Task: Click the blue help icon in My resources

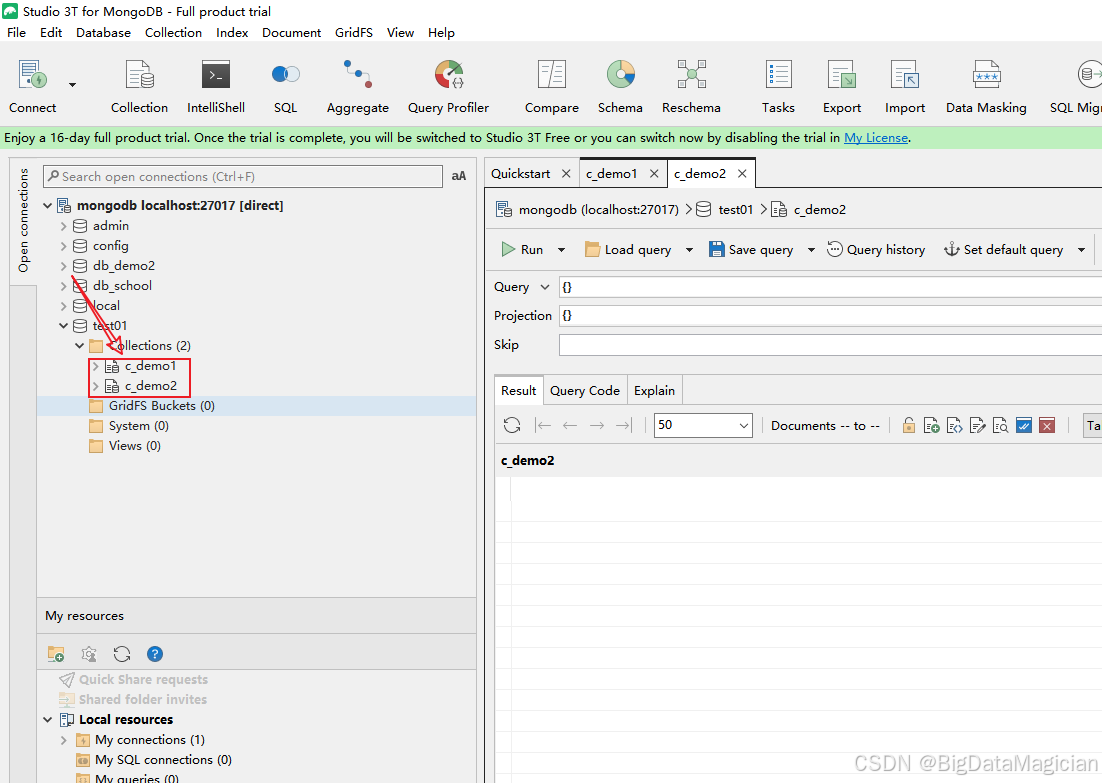Action: 155,654
